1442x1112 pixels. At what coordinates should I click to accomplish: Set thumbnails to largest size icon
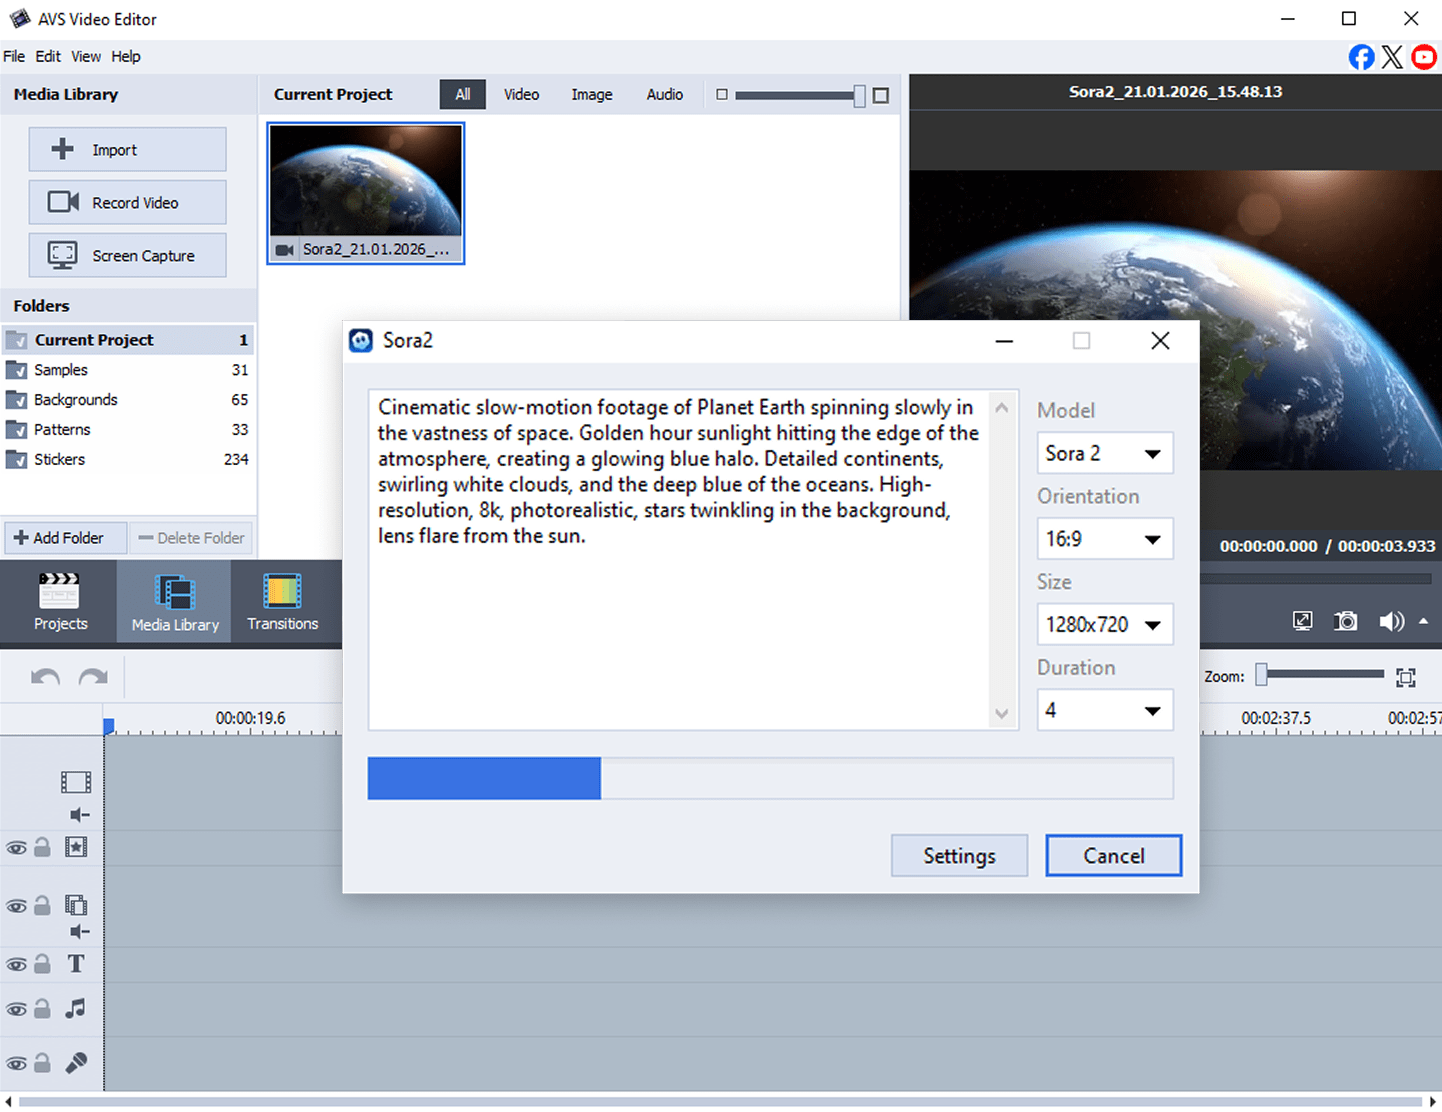pos(881,95)
